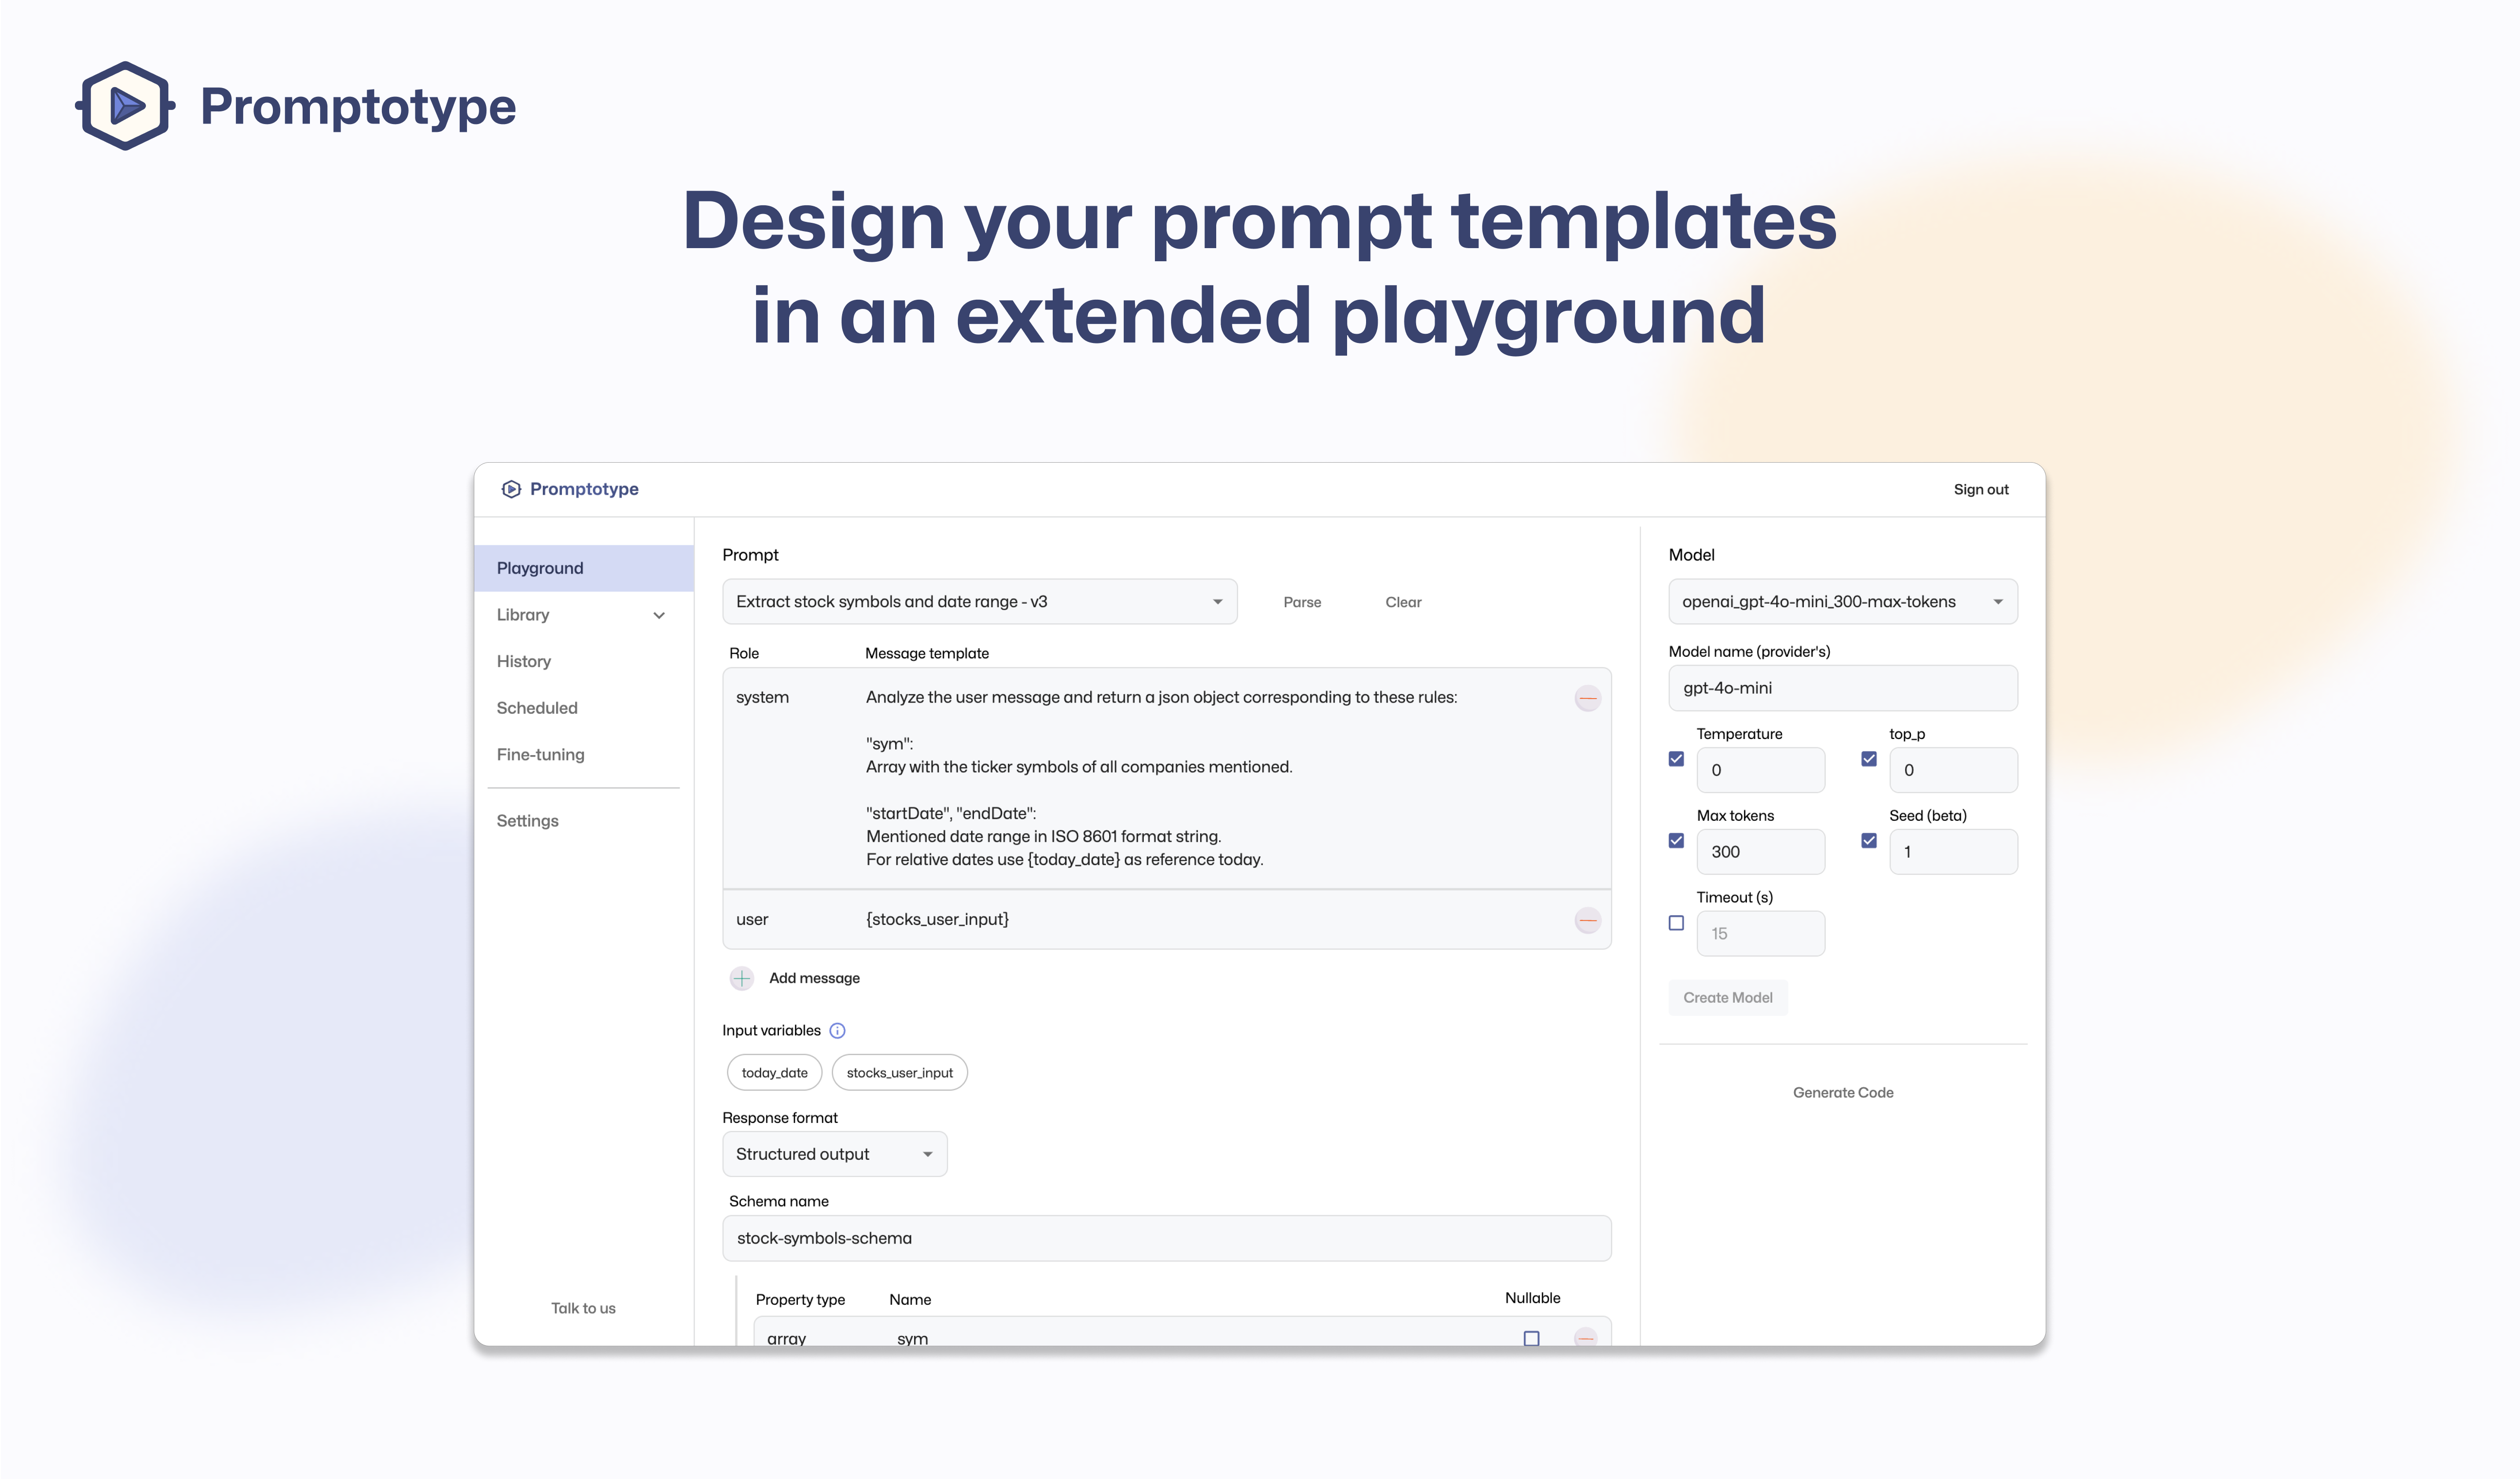2520x1479 pixels.
Task: Click the Schema name input field
Action: [x=1166, y=1238]
